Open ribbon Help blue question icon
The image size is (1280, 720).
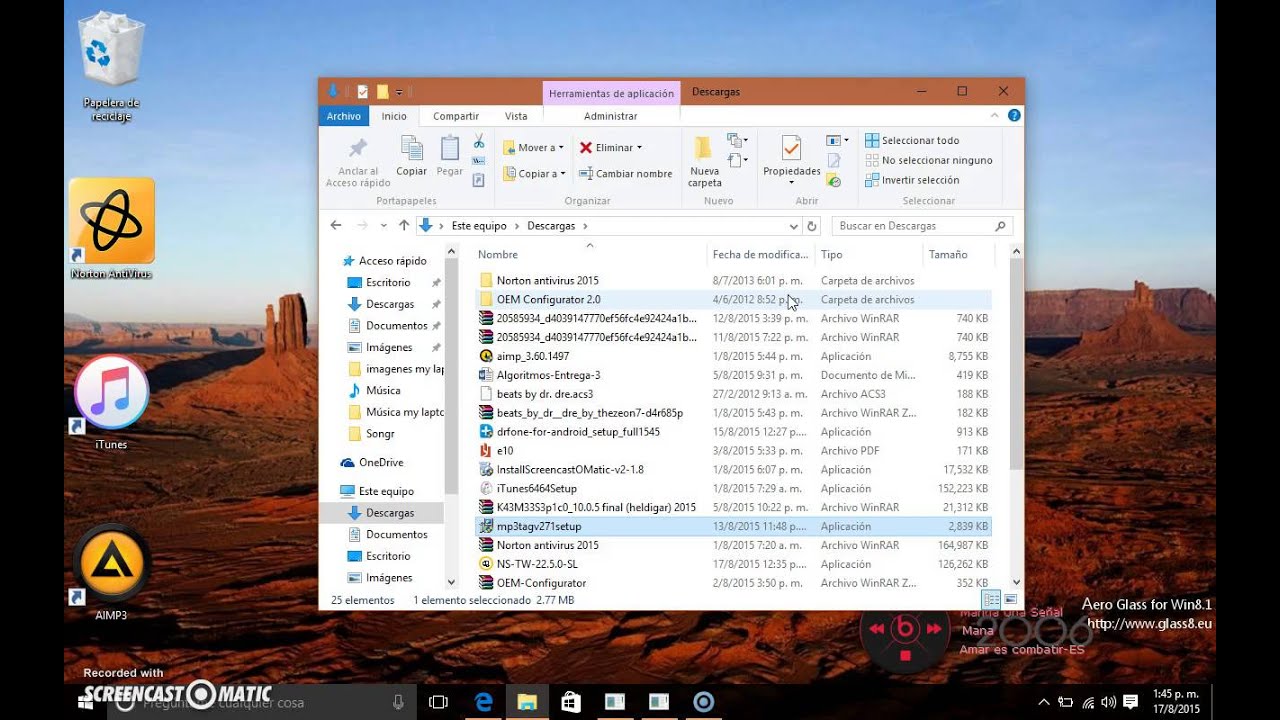click(x=1014, y=116)
